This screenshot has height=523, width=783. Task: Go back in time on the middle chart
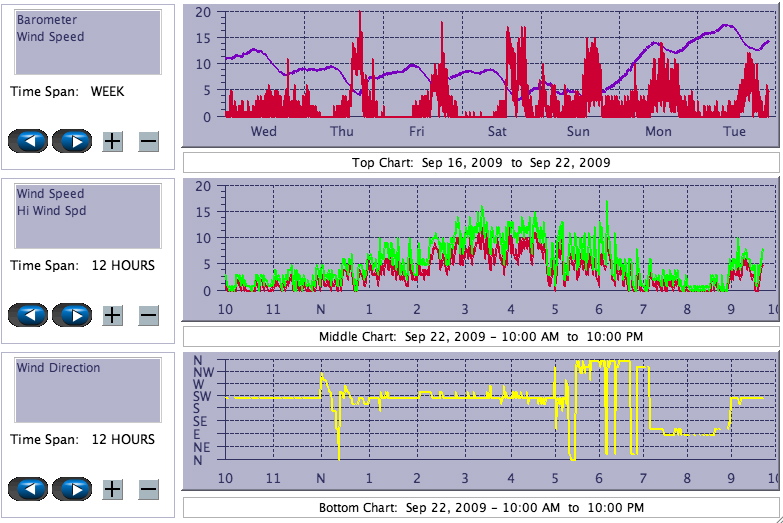tap(28, 315)
